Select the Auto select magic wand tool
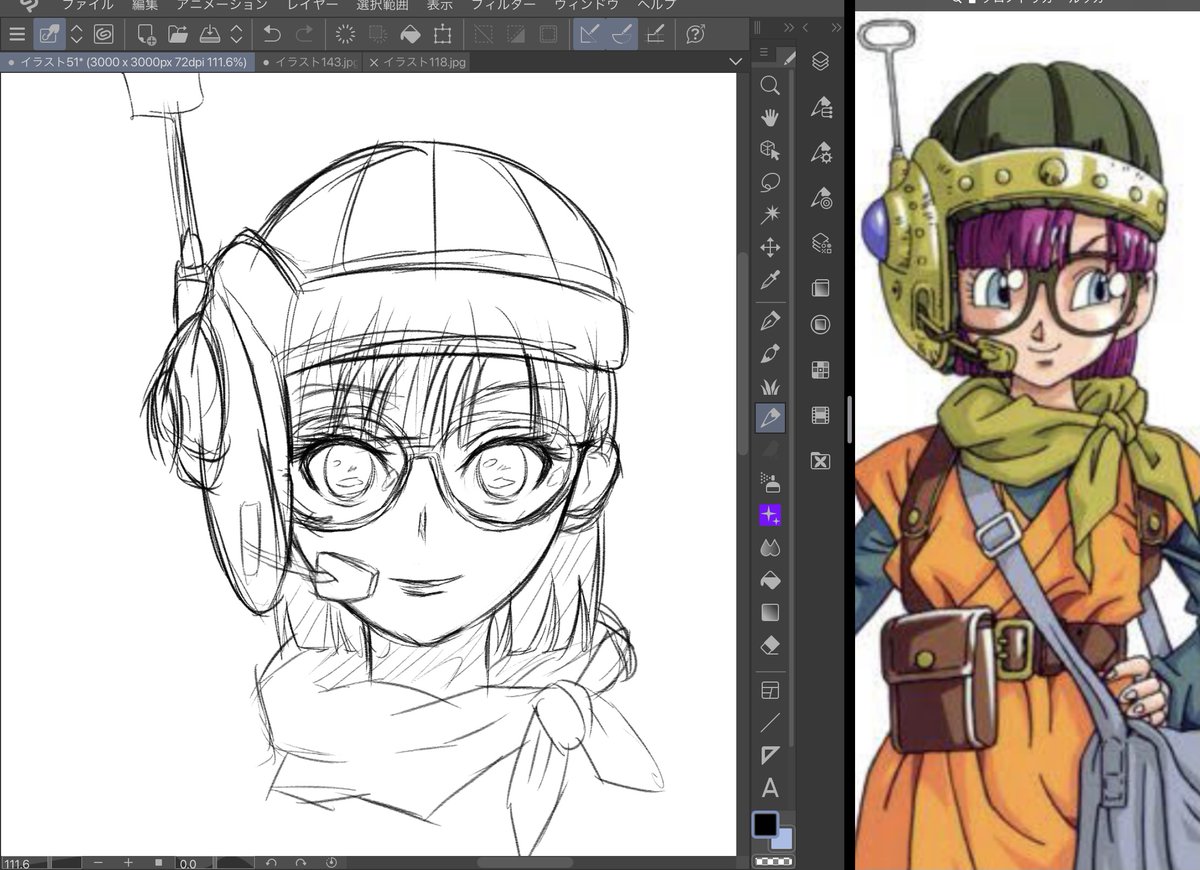Viewport: 1200px width, 870px height. coord(770,215)
